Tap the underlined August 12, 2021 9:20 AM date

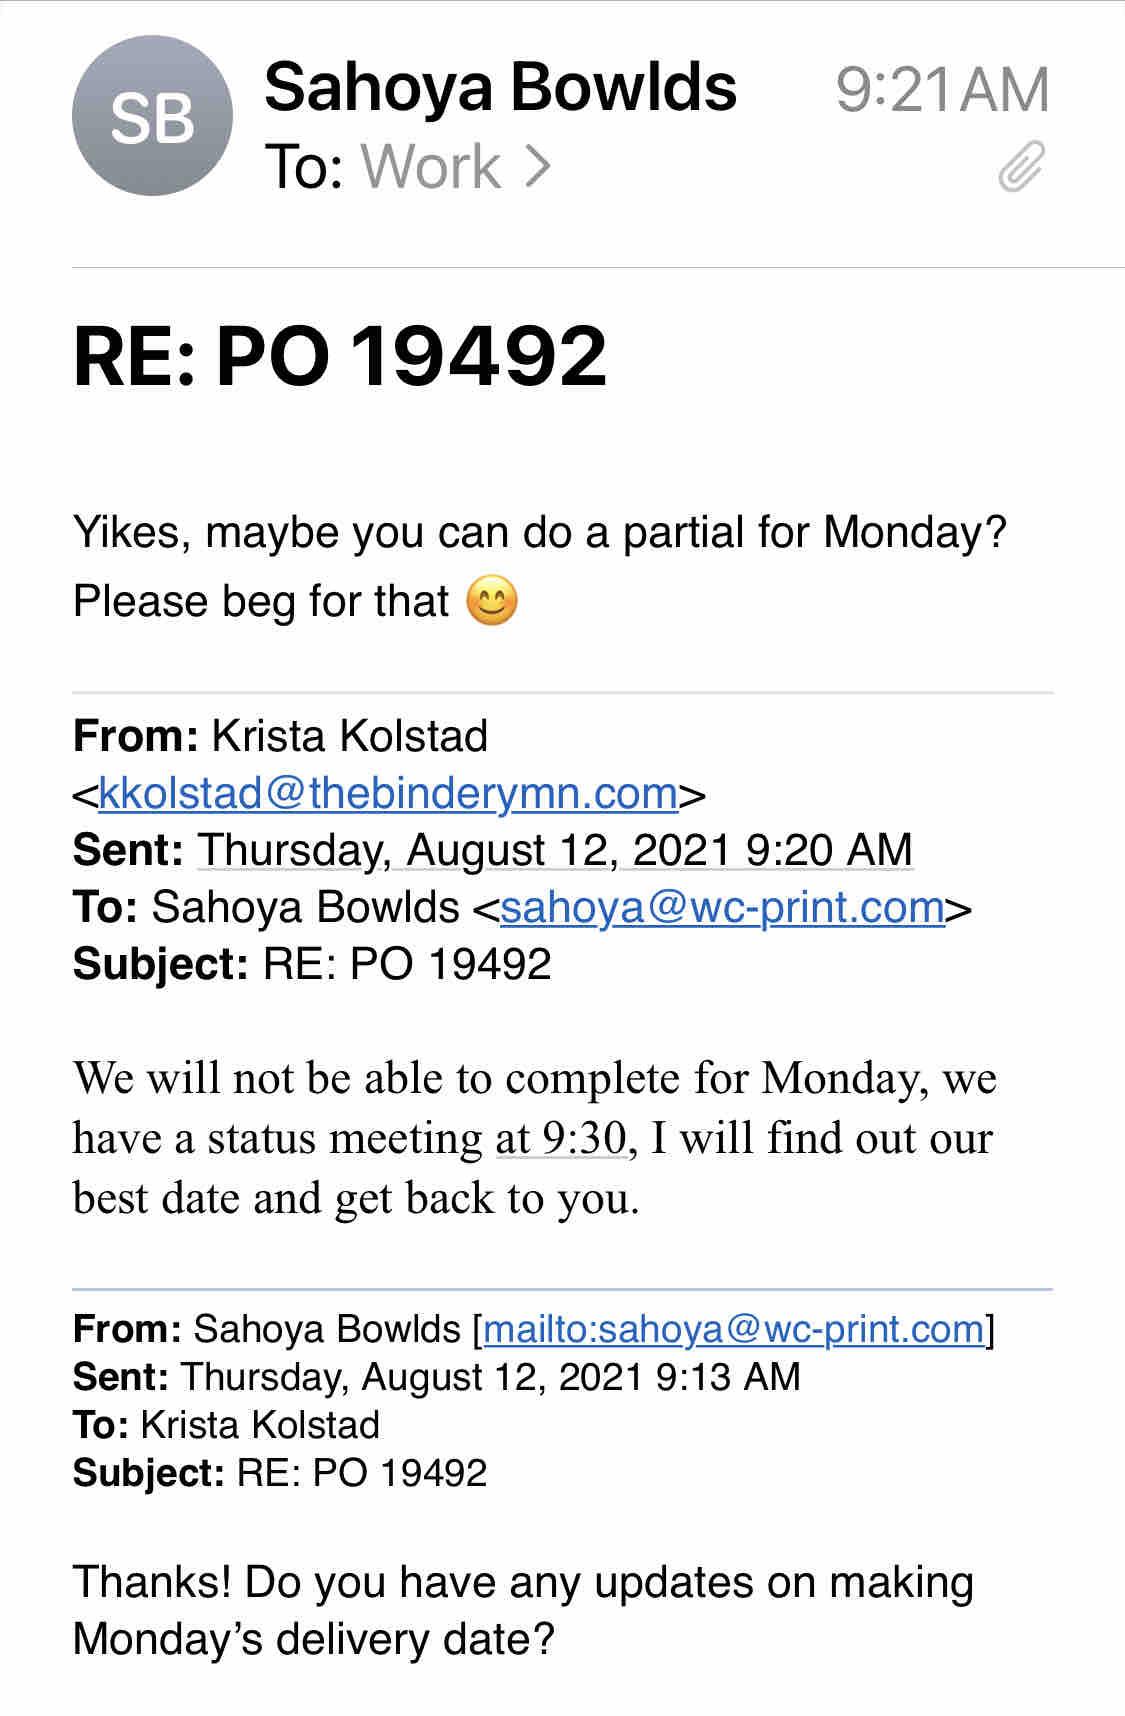tap(555, 850)
